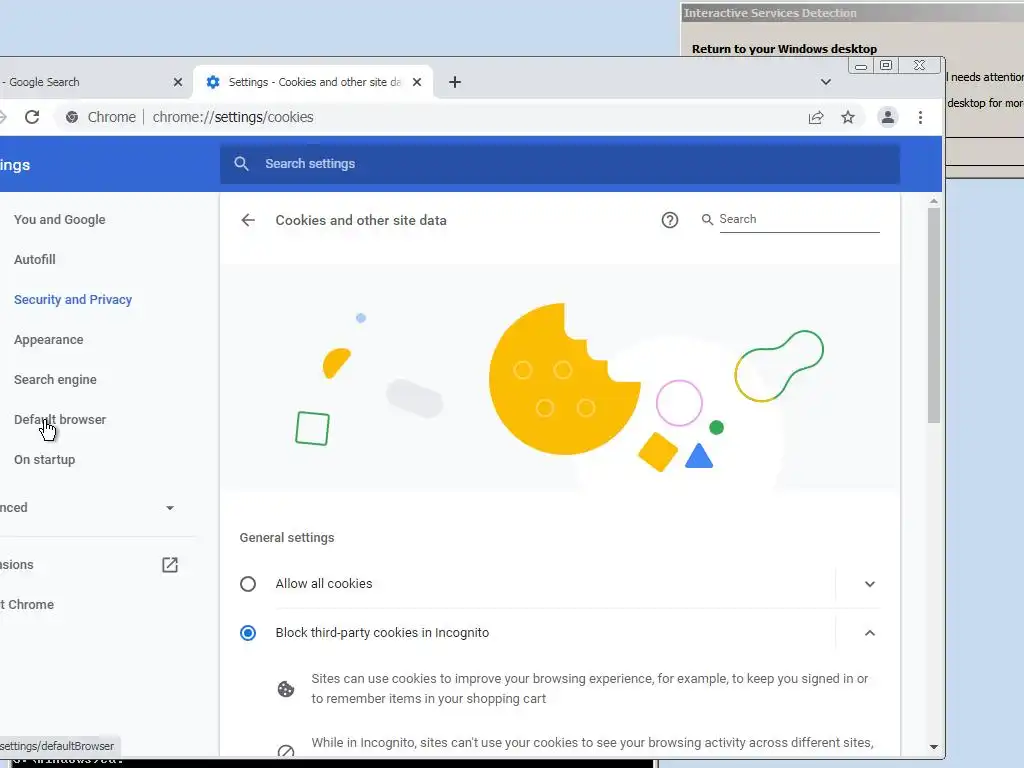1024x768 pixels.
Task: Click the scrollbar down arrow
Action: [934, 746]
